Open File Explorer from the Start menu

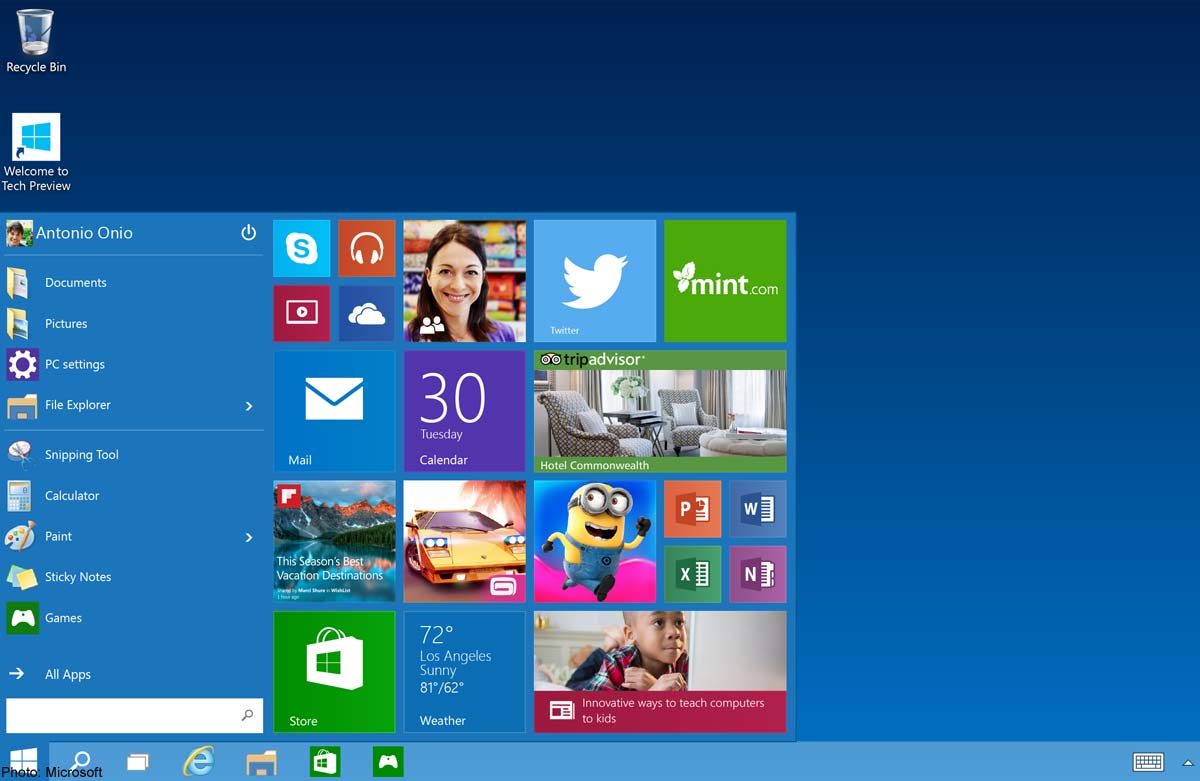click(x=134, y=405)
